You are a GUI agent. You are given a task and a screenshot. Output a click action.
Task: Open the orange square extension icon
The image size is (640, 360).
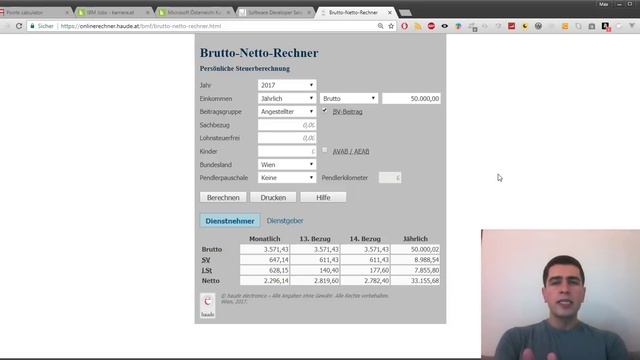565,26
